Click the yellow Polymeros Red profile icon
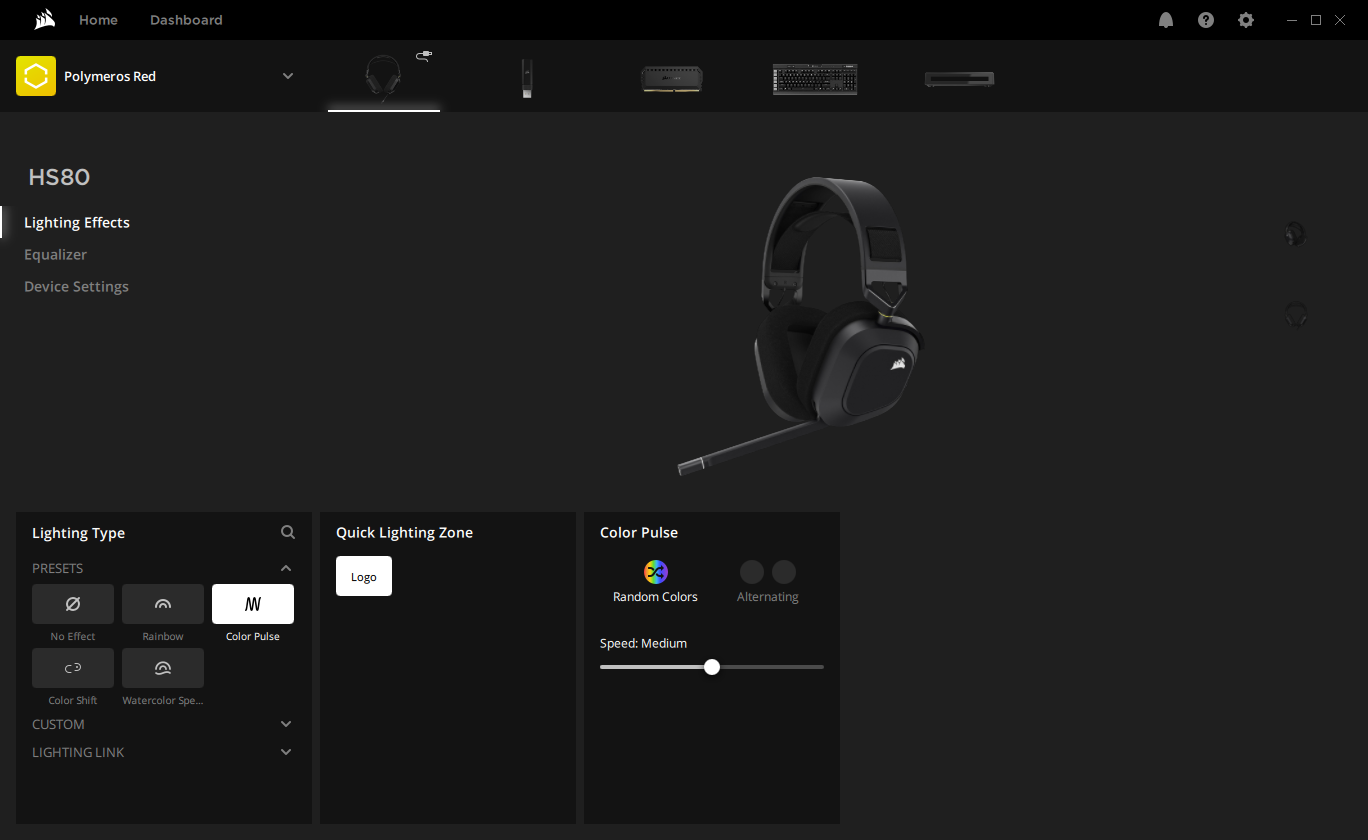 36,76
